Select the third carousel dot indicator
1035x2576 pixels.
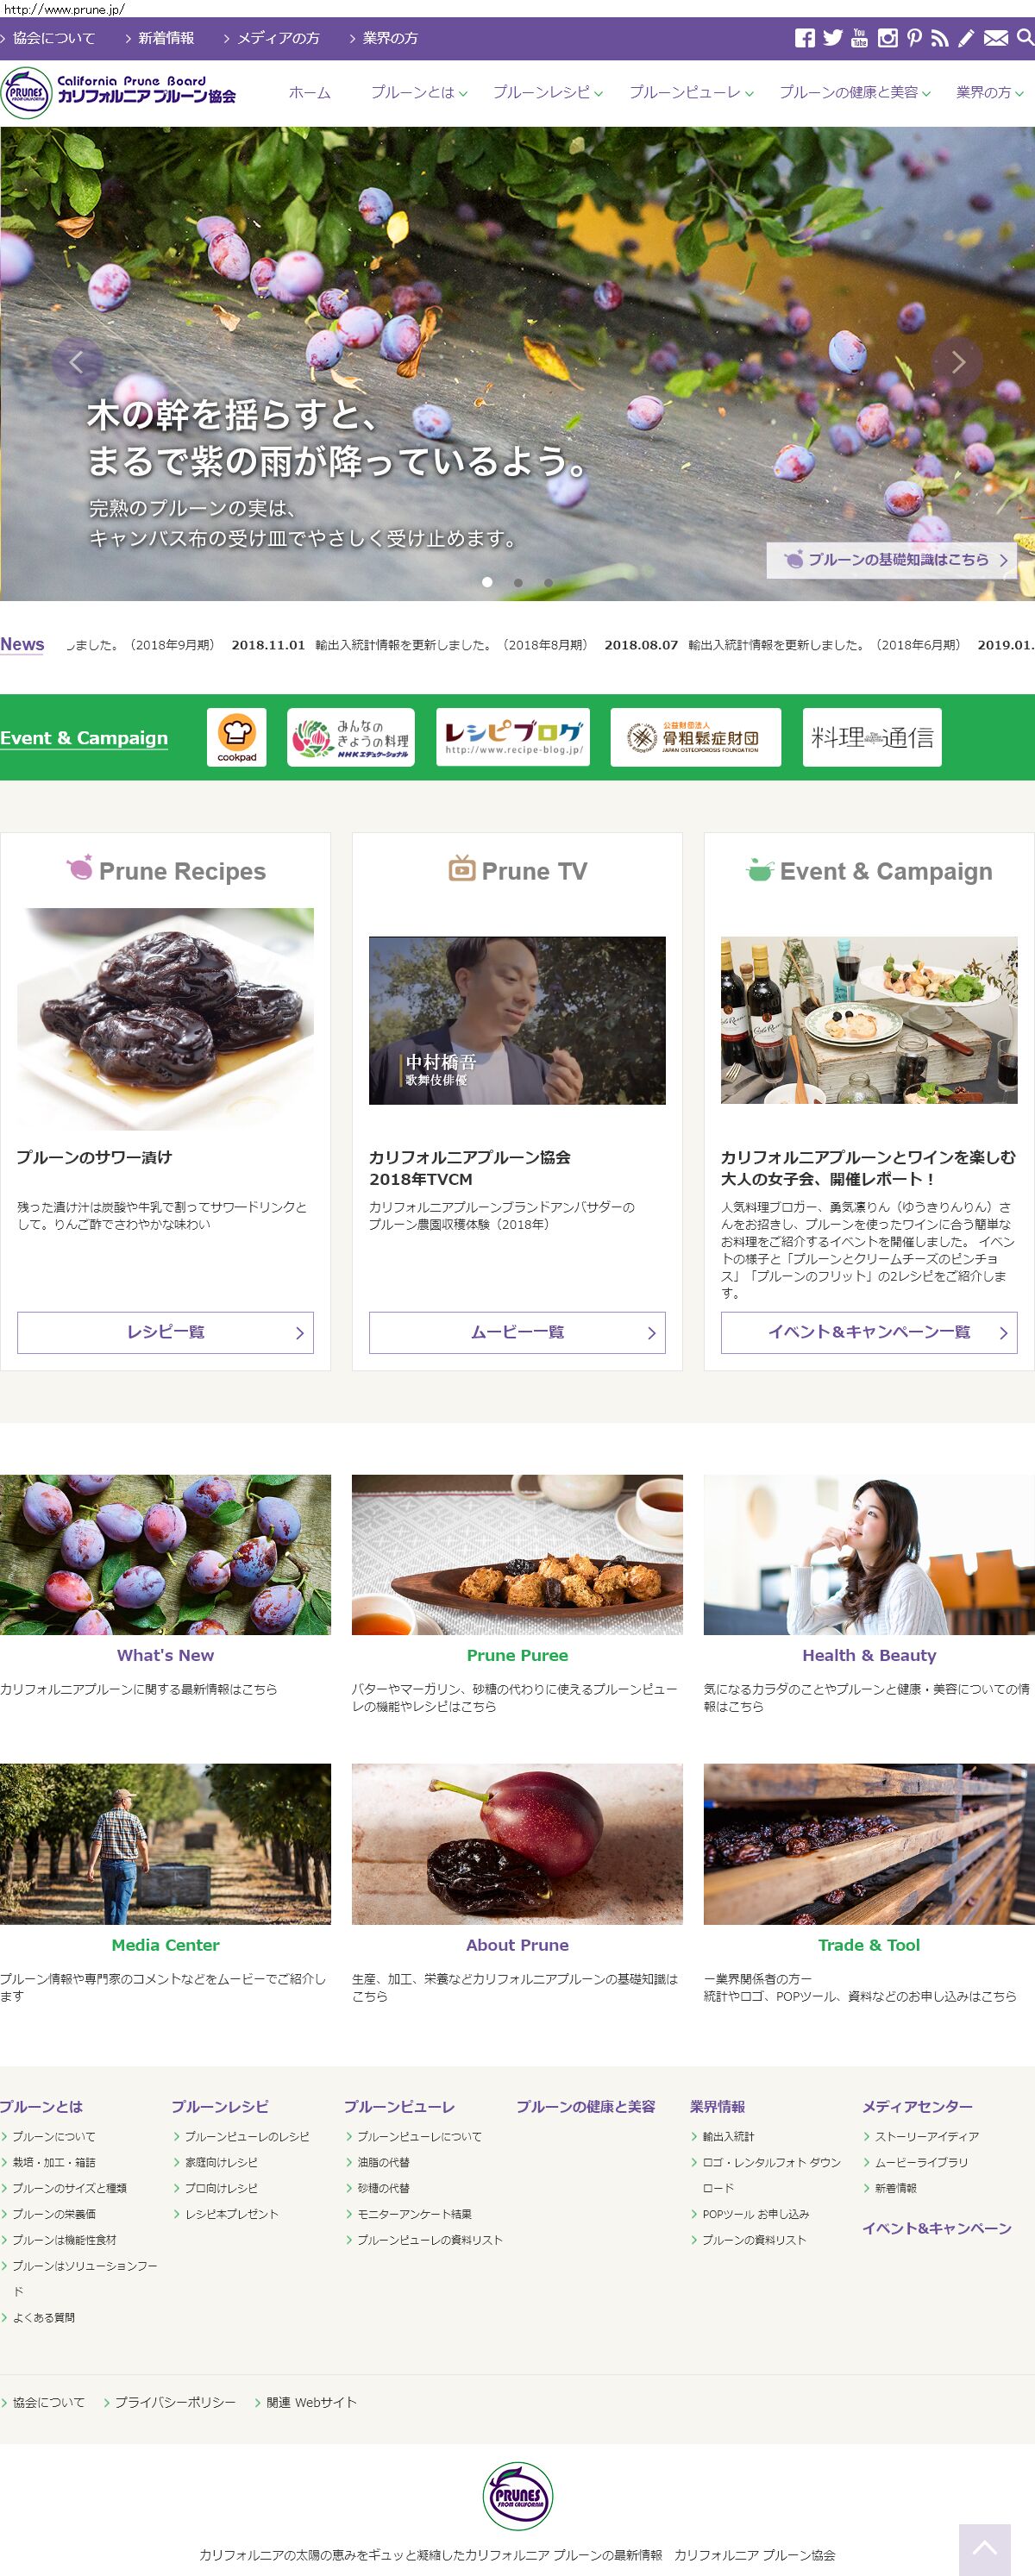pos(548,582)
